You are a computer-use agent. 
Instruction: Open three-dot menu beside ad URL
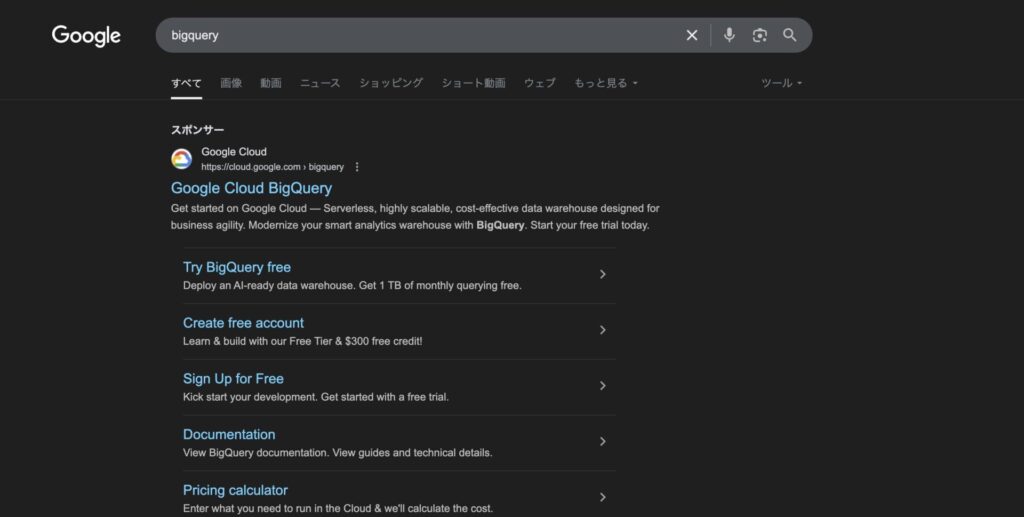[x=357, y=167]
